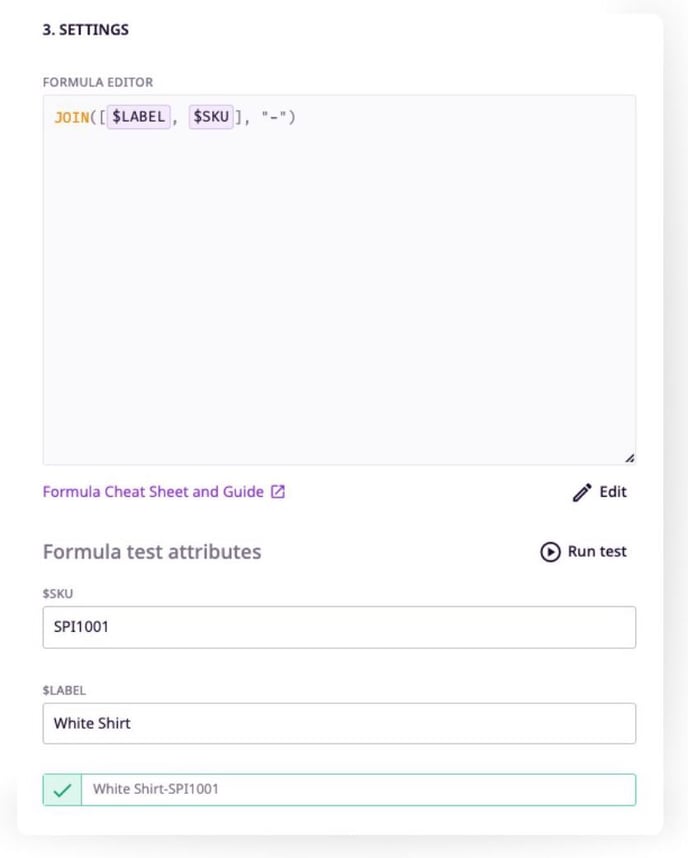688x858 pixels.
Task: Click the pencil icon next to Edit
Action: 582,491
